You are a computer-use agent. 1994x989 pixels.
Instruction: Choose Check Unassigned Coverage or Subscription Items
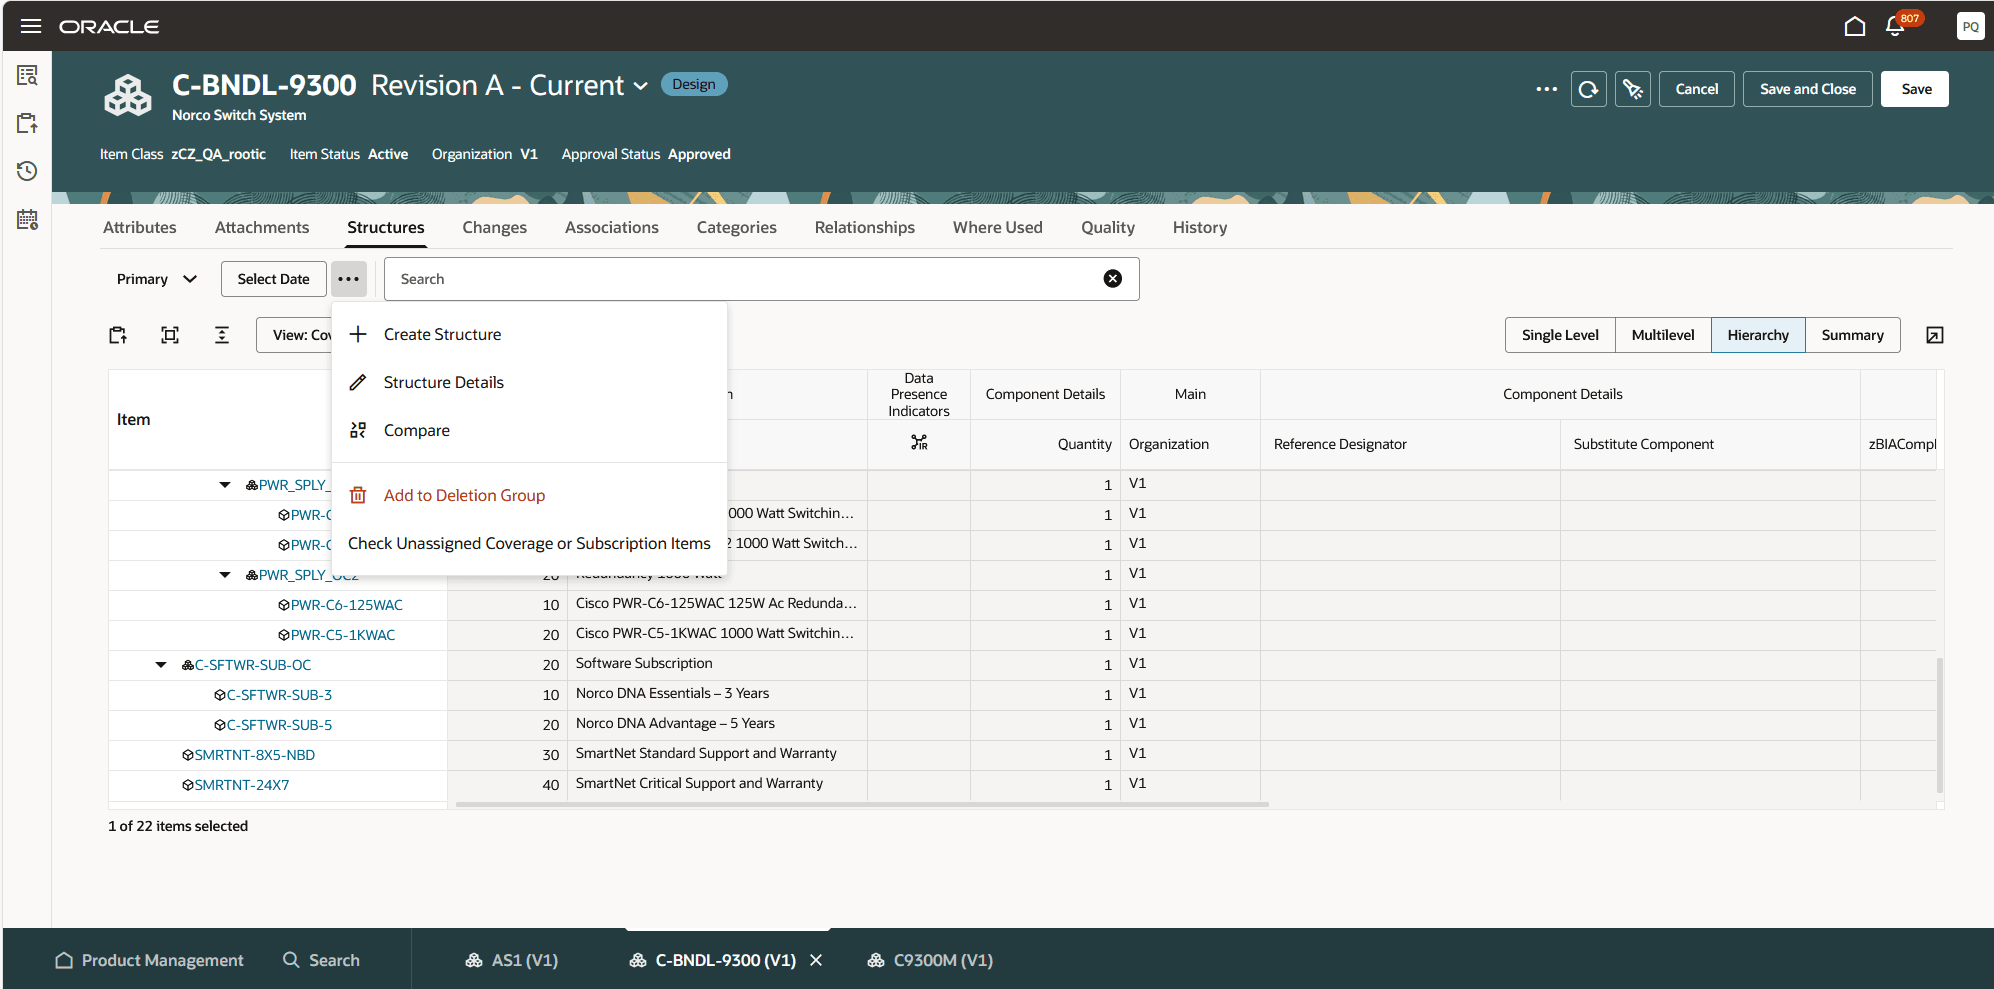[x=529, y=543]
